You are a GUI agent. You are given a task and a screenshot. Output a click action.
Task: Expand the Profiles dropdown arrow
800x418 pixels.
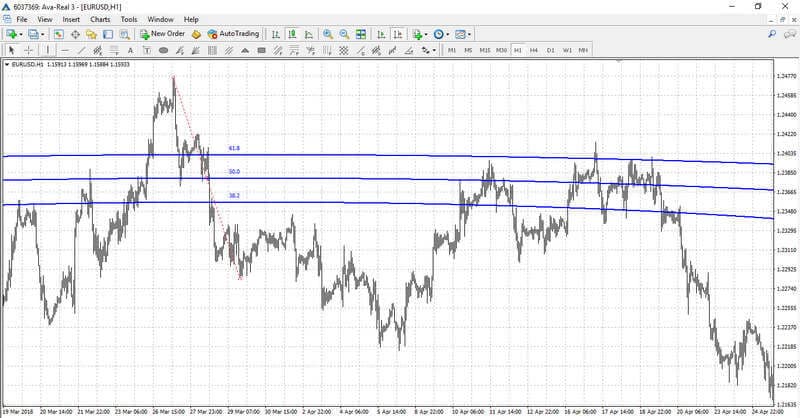pos(43,34)
